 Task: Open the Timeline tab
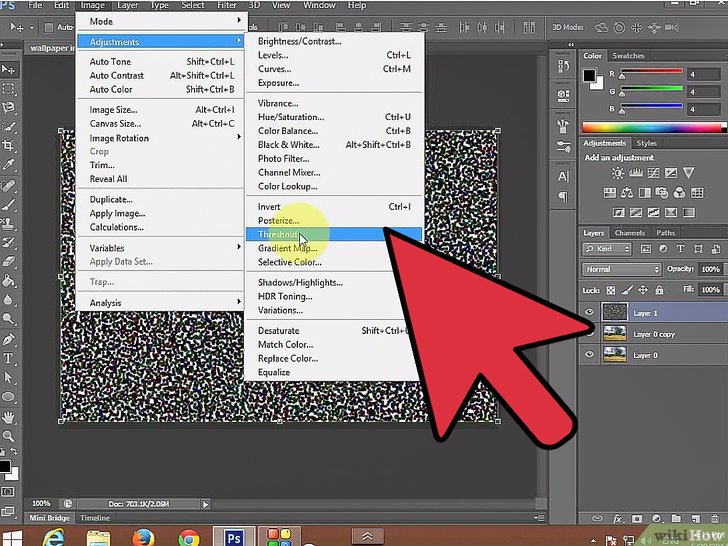95,518
